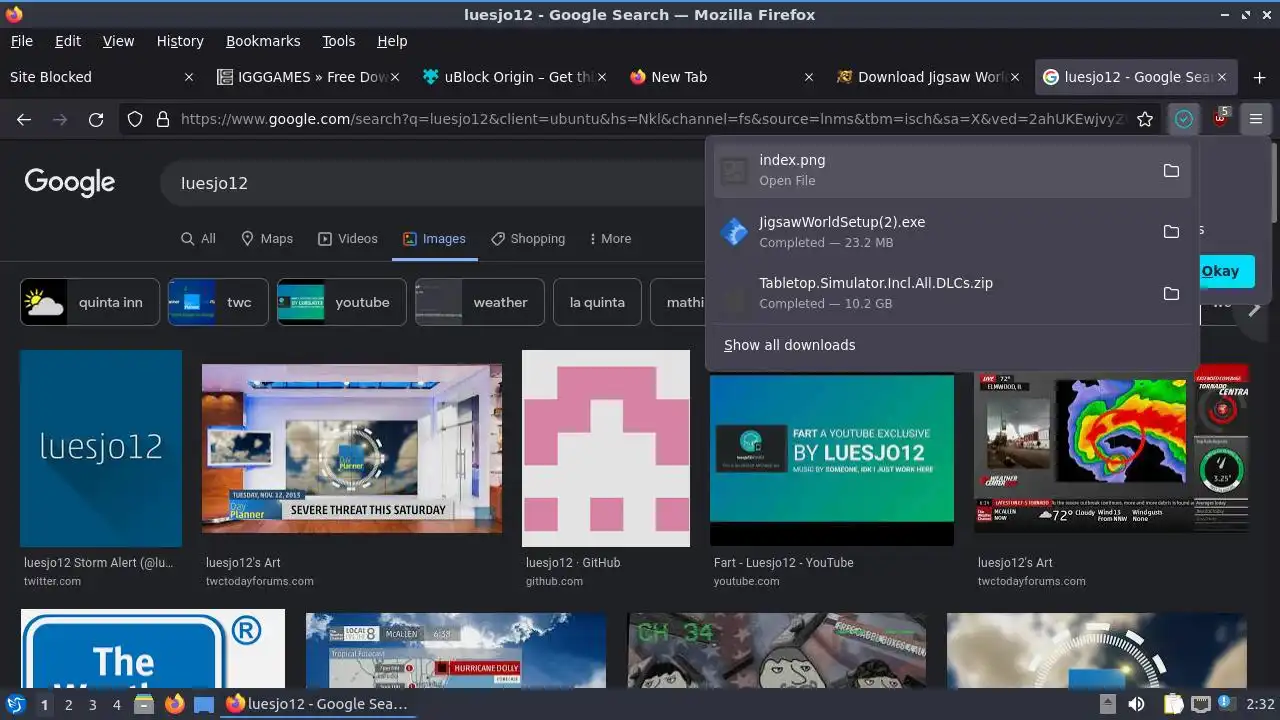Launch Firefox from taskbar quick launcher
The width and height of the screenshot is (1280, 720).
tap(175, 704)
